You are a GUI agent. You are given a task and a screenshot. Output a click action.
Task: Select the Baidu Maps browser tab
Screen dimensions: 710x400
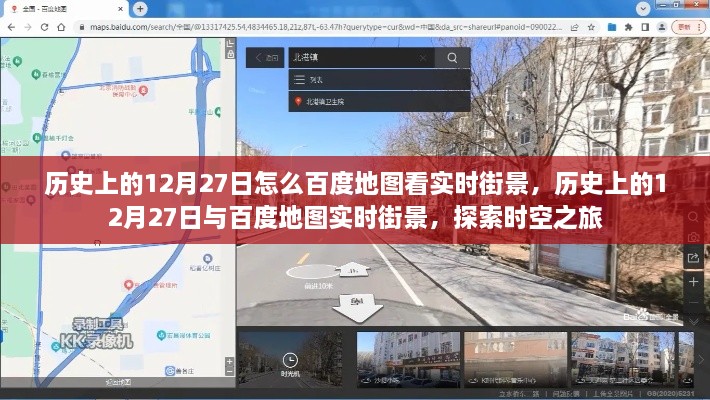(65, 9)
